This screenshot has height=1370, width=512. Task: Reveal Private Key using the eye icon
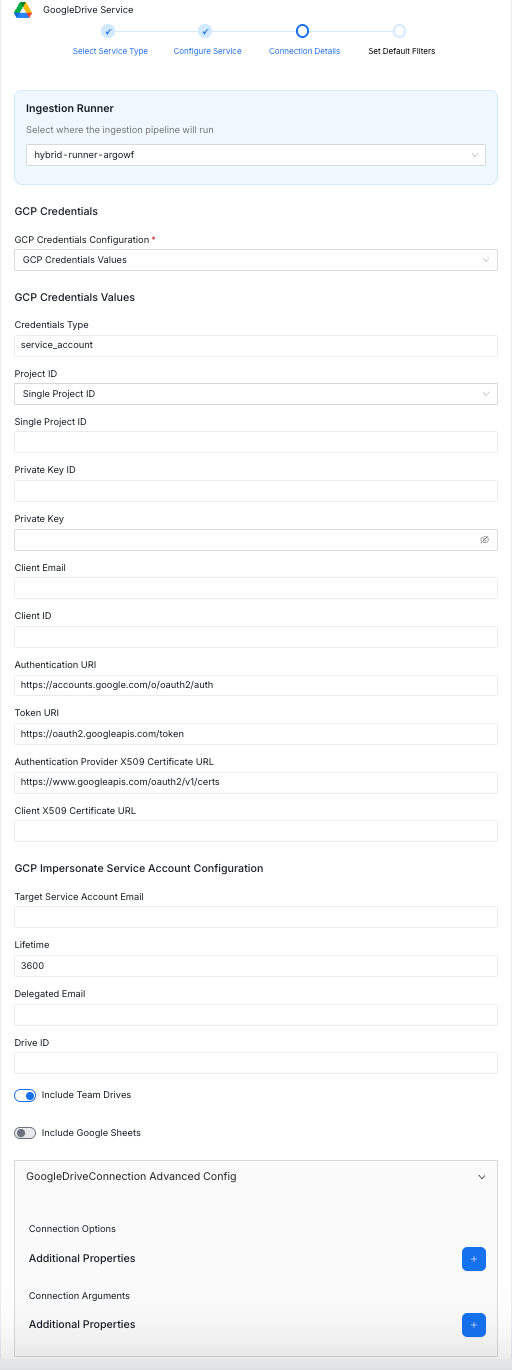(484, 539)
